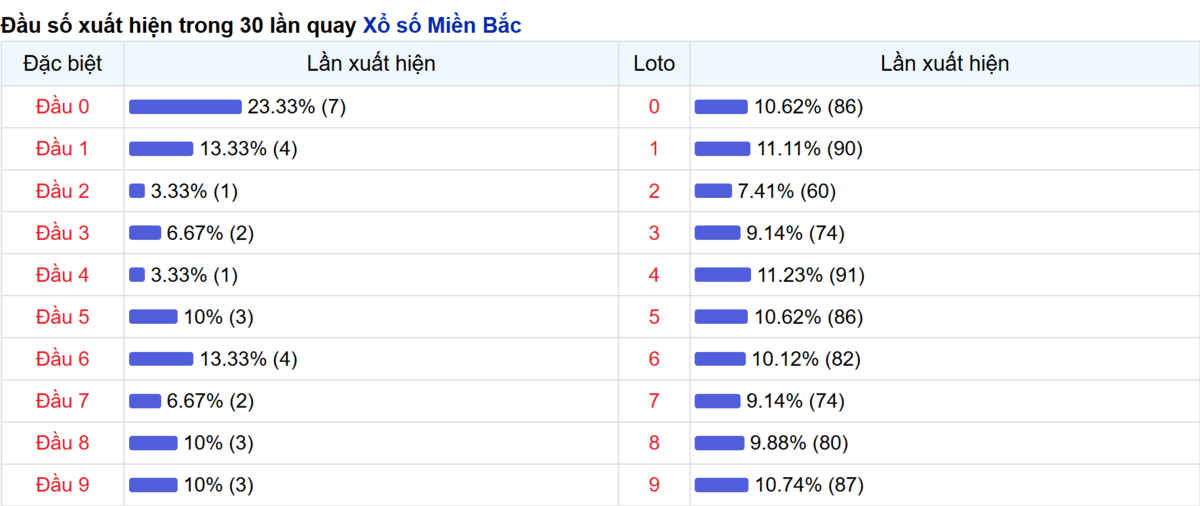The width and height of the screenshot is (1200, 506).
Task: Click the Loto 2 bar showing 7.41%
Action: click(713, 191)
